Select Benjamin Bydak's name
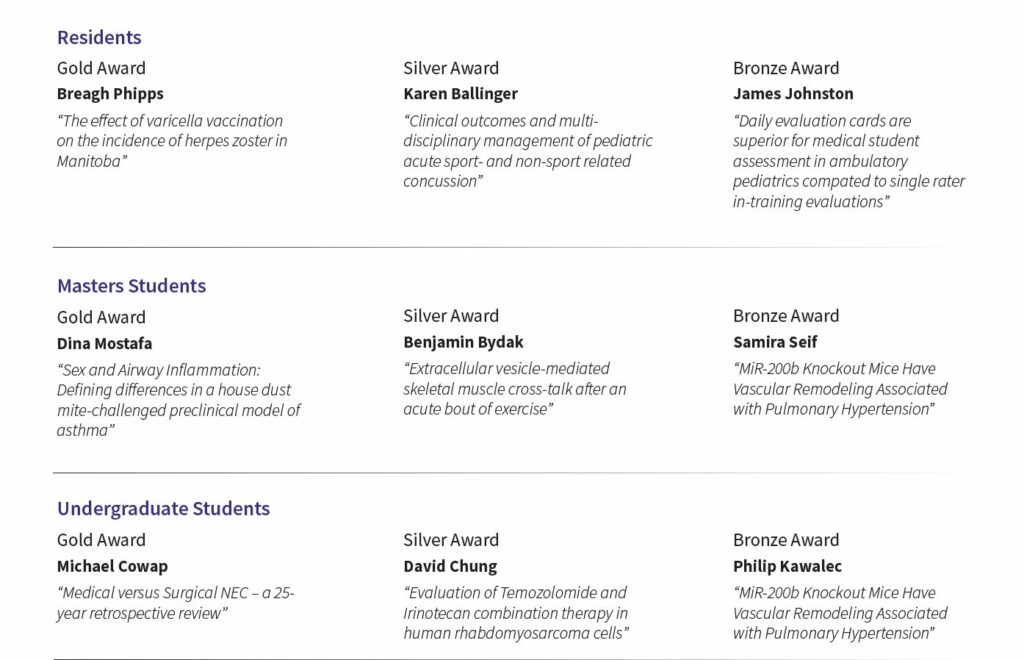Screen dimensions: 1024x660 coord(463,342)
